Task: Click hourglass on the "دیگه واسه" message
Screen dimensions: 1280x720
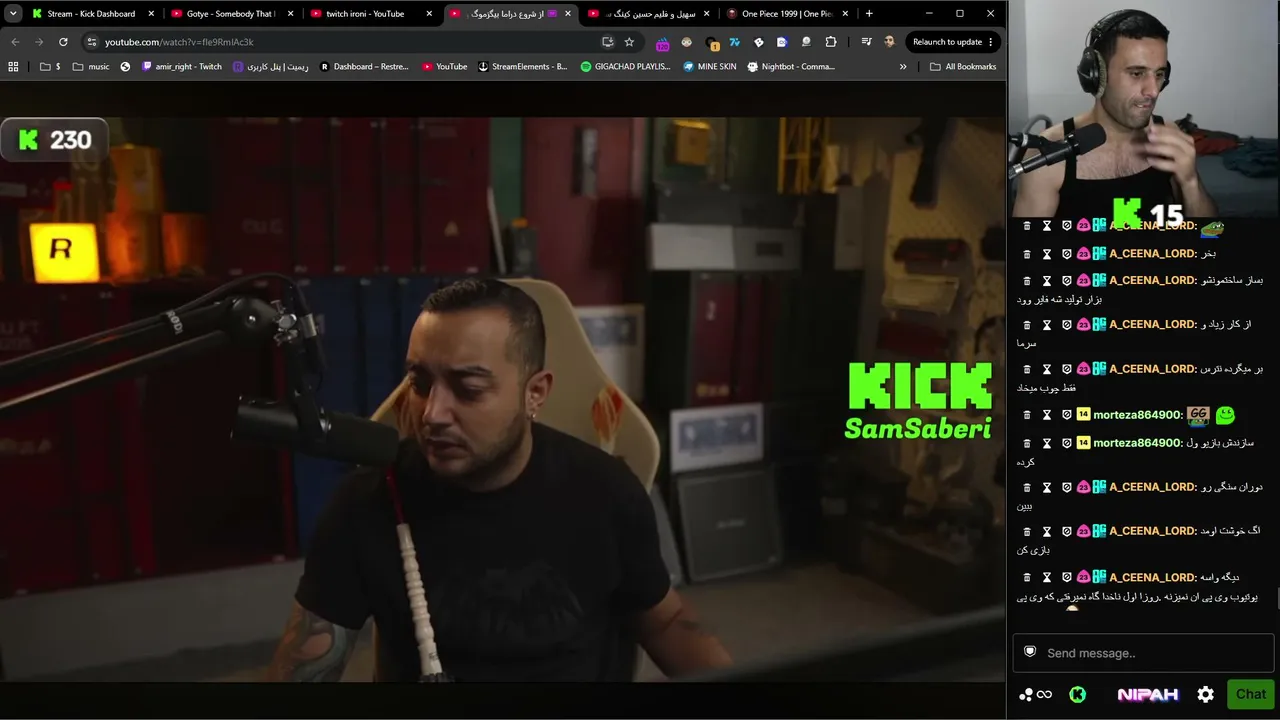Action: 1047,578
